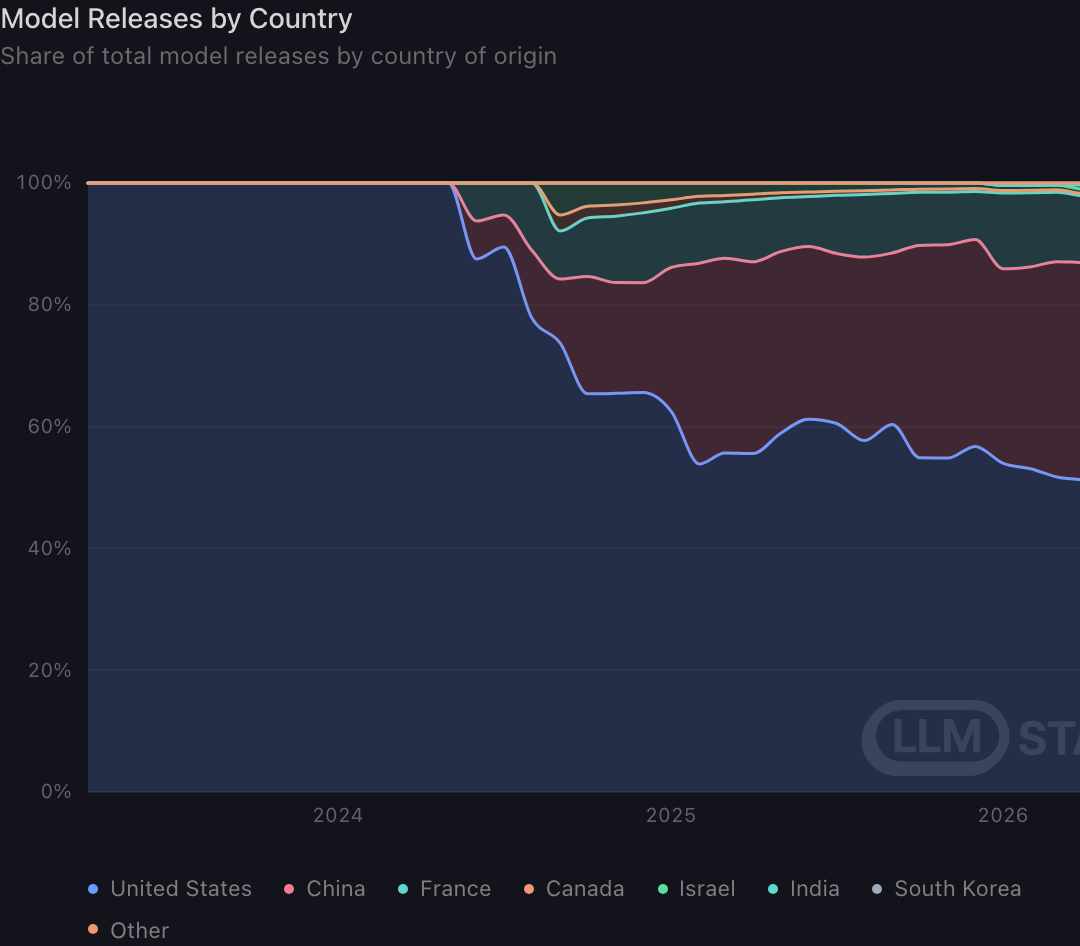Click the 60% y-axis label
The height and width of the screenshot is (946, 1080).
click(x=49, y=426)
